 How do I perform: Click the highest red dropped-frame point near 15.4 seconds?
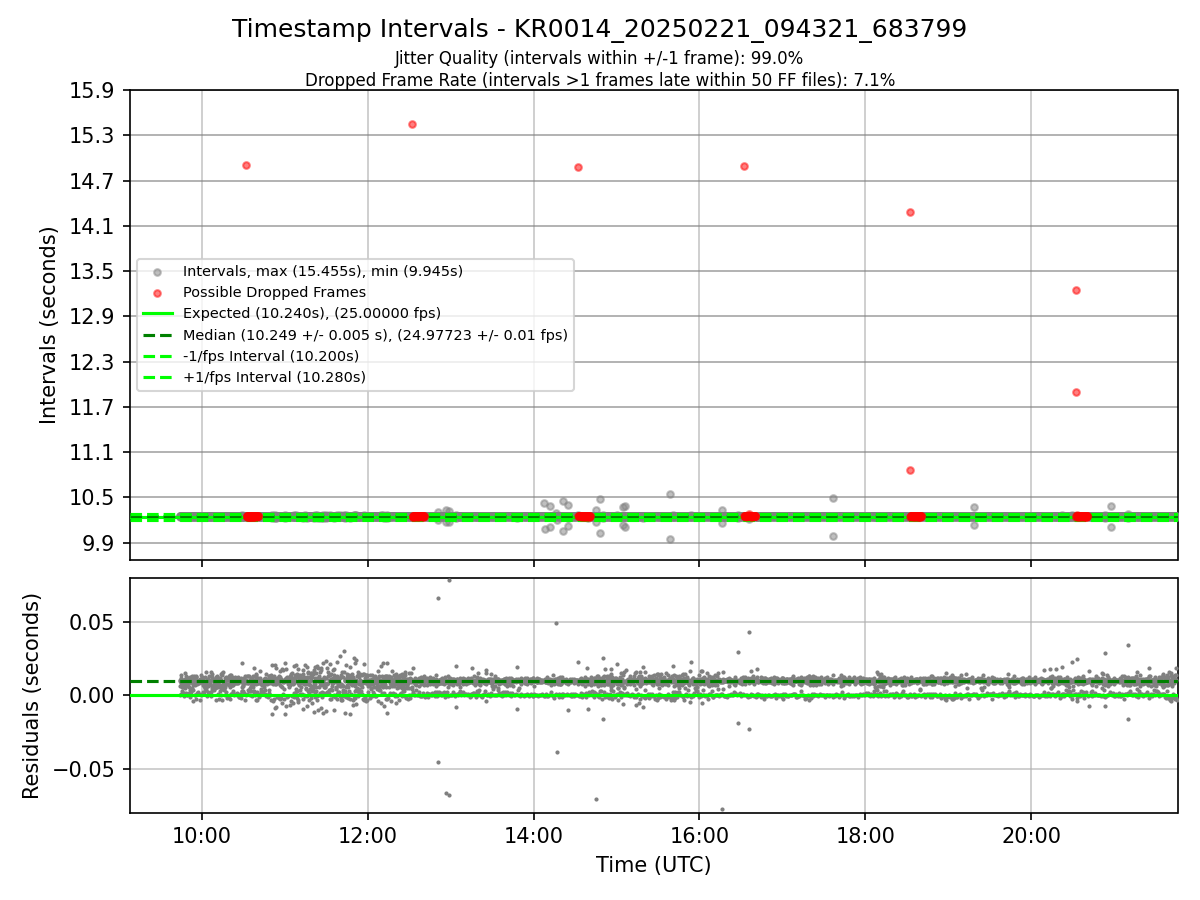(x=412, y=124)
